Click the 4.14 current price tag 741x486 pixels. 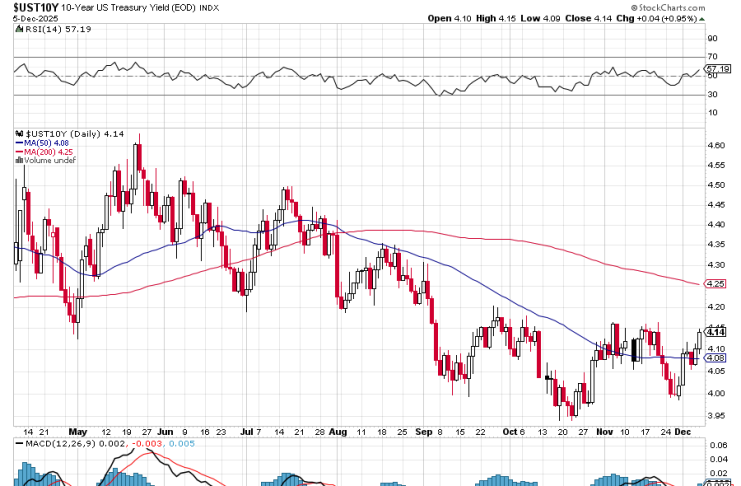click(x=714, y=332)
